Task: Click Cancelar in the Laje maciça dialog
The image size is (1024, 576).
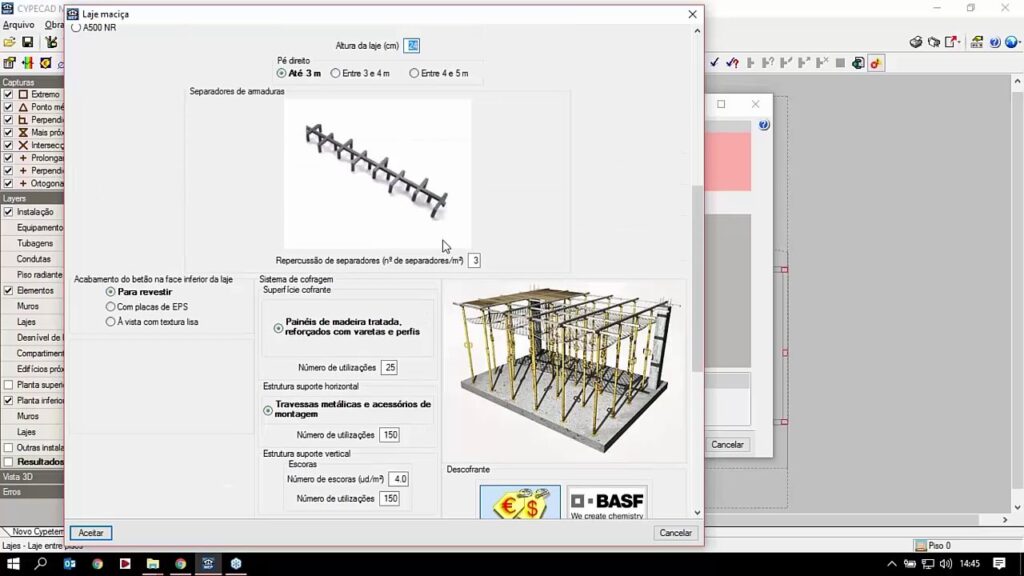Action: pyautogui.click(x=675, y=533)
